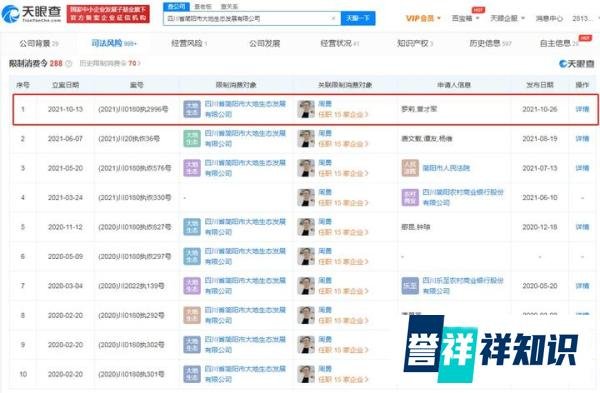600x393 pixels.
Task: Select the 限制消费令 288 heading
Action: [x=36, y=64]
